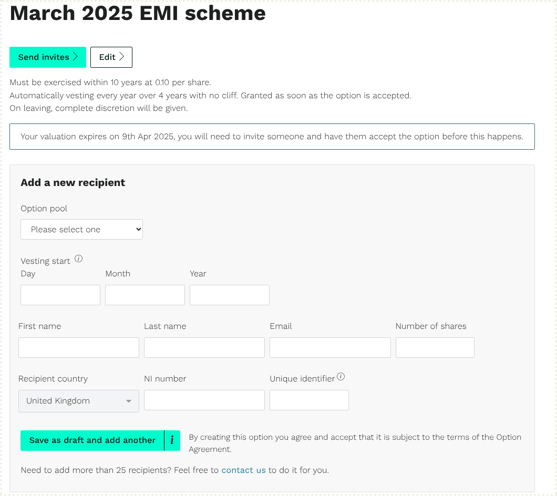Select the Unique identifier input field
The width and height of the screenshot is (557, 496).
click(309, 400)
